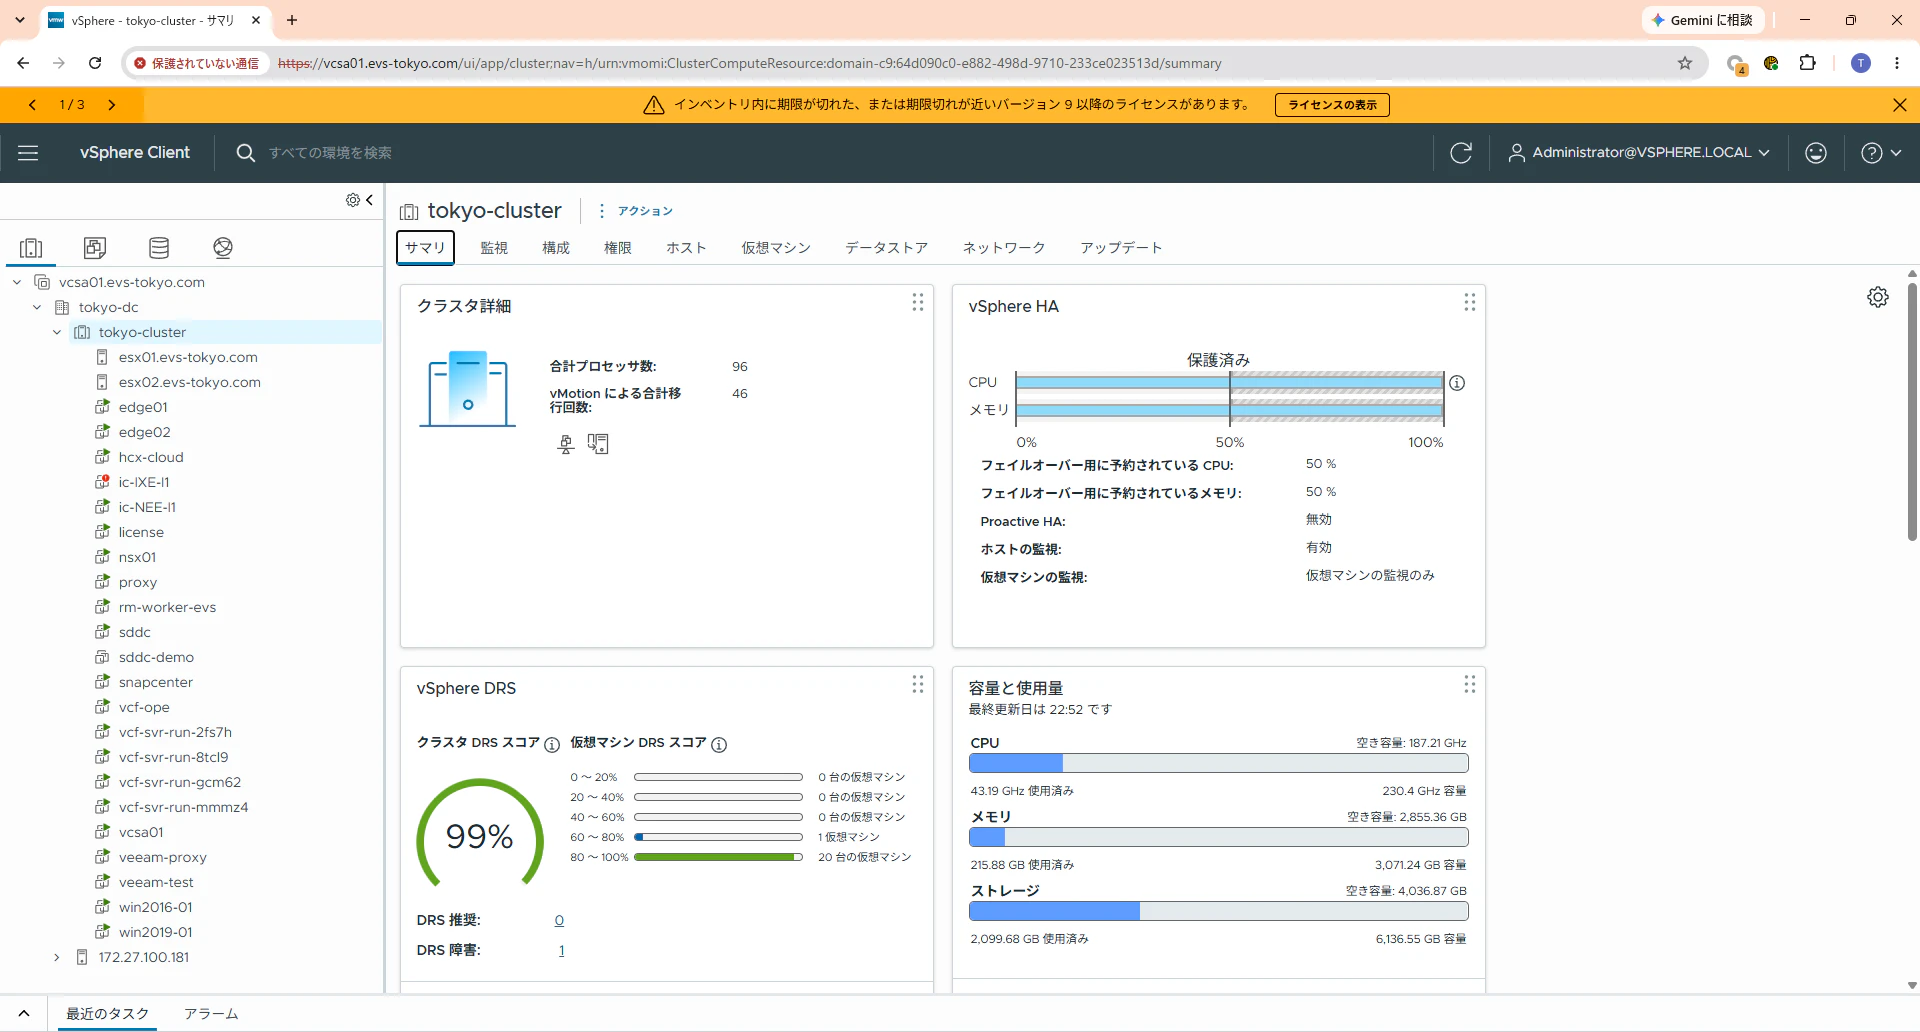This screenshot has height=1032, width=1920.
Task: Open drag handle menu on vSphere DRS card
Action: click(917, 685)
